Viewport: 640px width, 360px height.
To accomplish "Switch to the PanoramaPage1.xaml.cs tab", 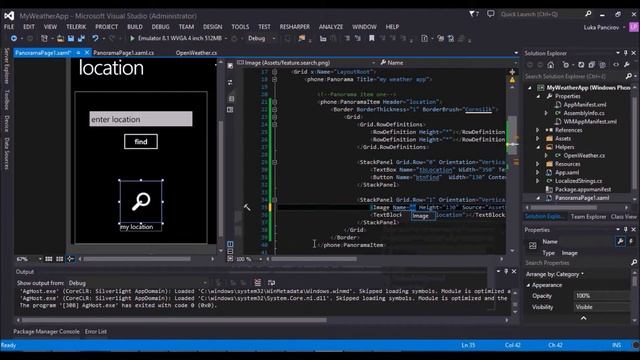I will (x=123, y=53).
